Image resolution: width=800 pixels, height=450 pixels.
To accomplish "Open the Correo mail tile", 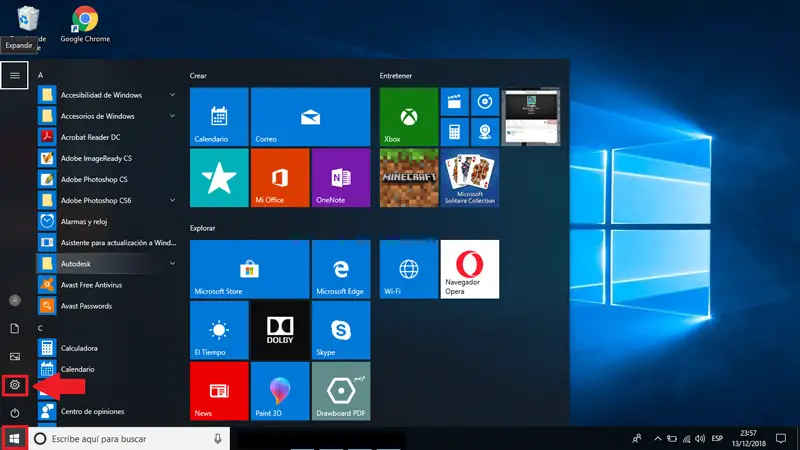I will pos(310,116).
